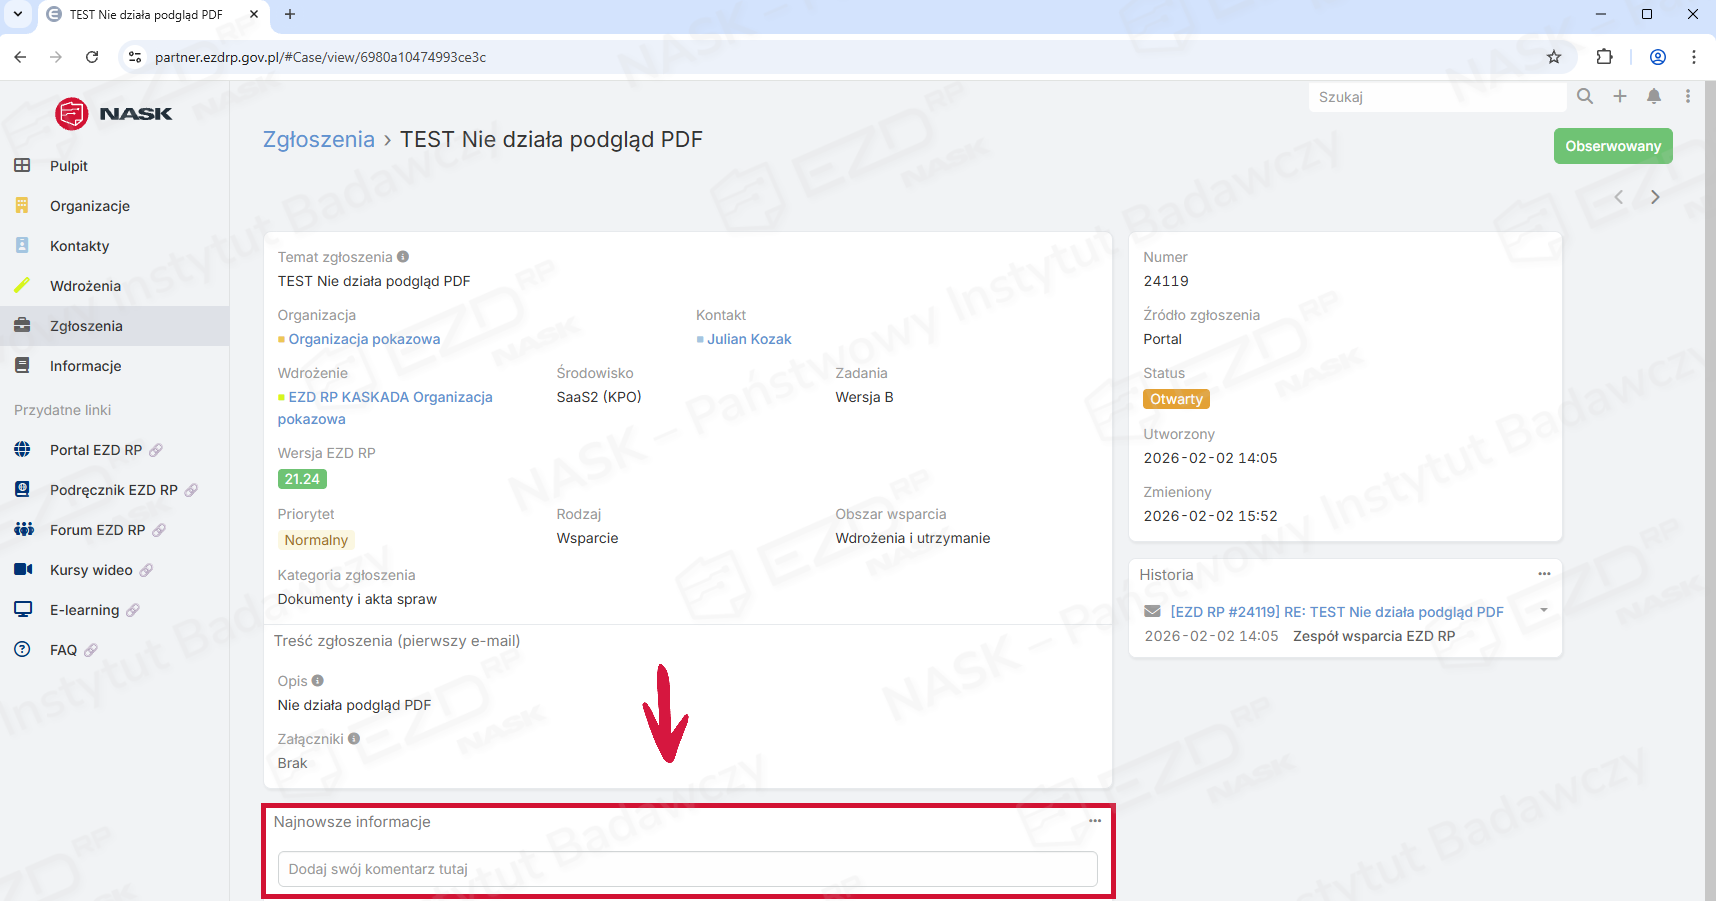Click the search magnifier icon
The height and width of the screenshot is (901, 1716).
click(1585, 96)
